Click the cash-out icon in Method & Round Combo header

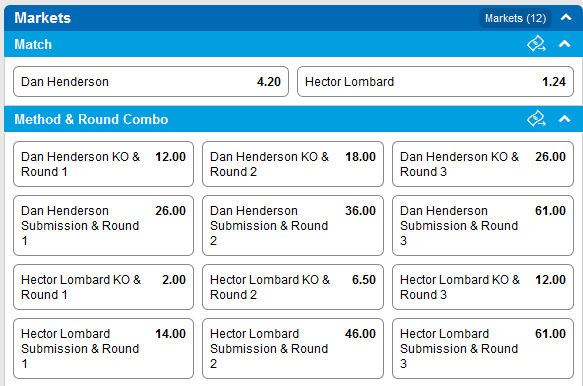point(536,119)
